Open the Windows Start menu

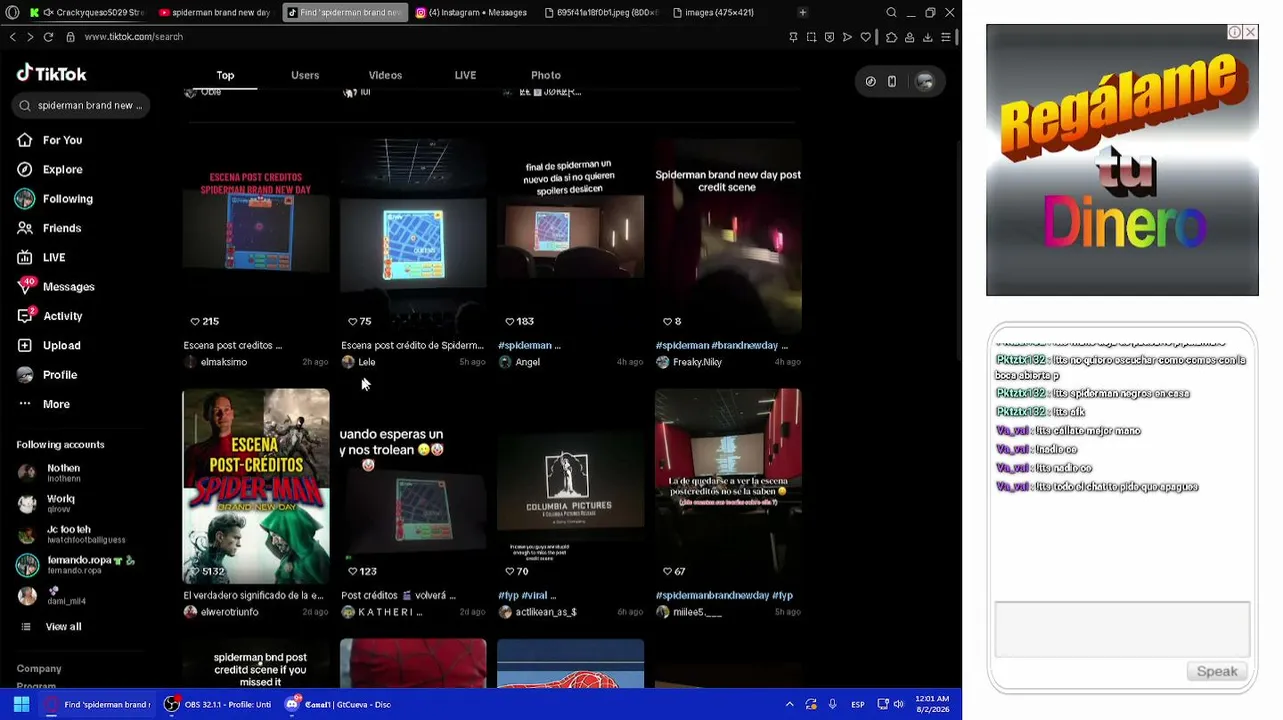pyautogui.click(x=21, y=704)
